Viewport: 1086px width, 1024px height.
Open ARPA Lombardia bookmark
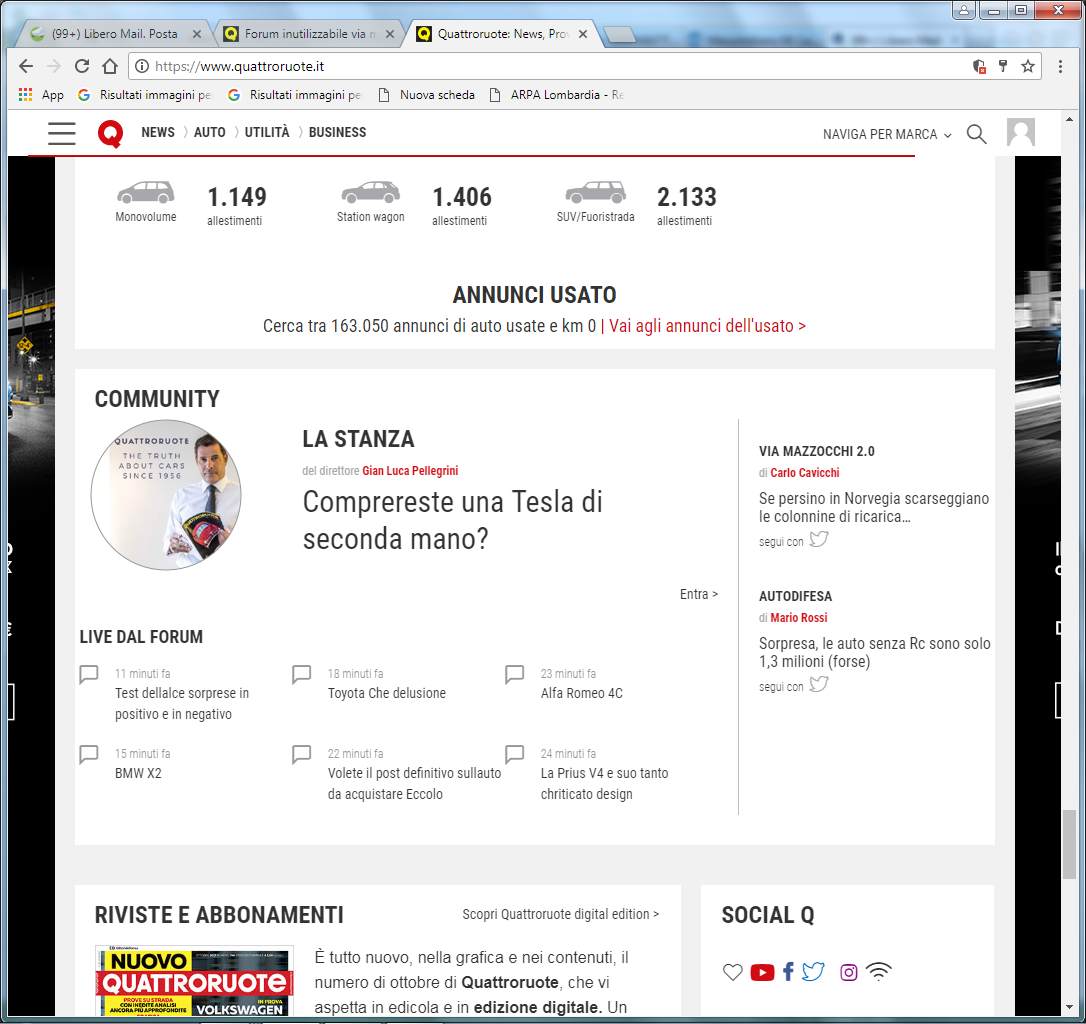[556, 95]
